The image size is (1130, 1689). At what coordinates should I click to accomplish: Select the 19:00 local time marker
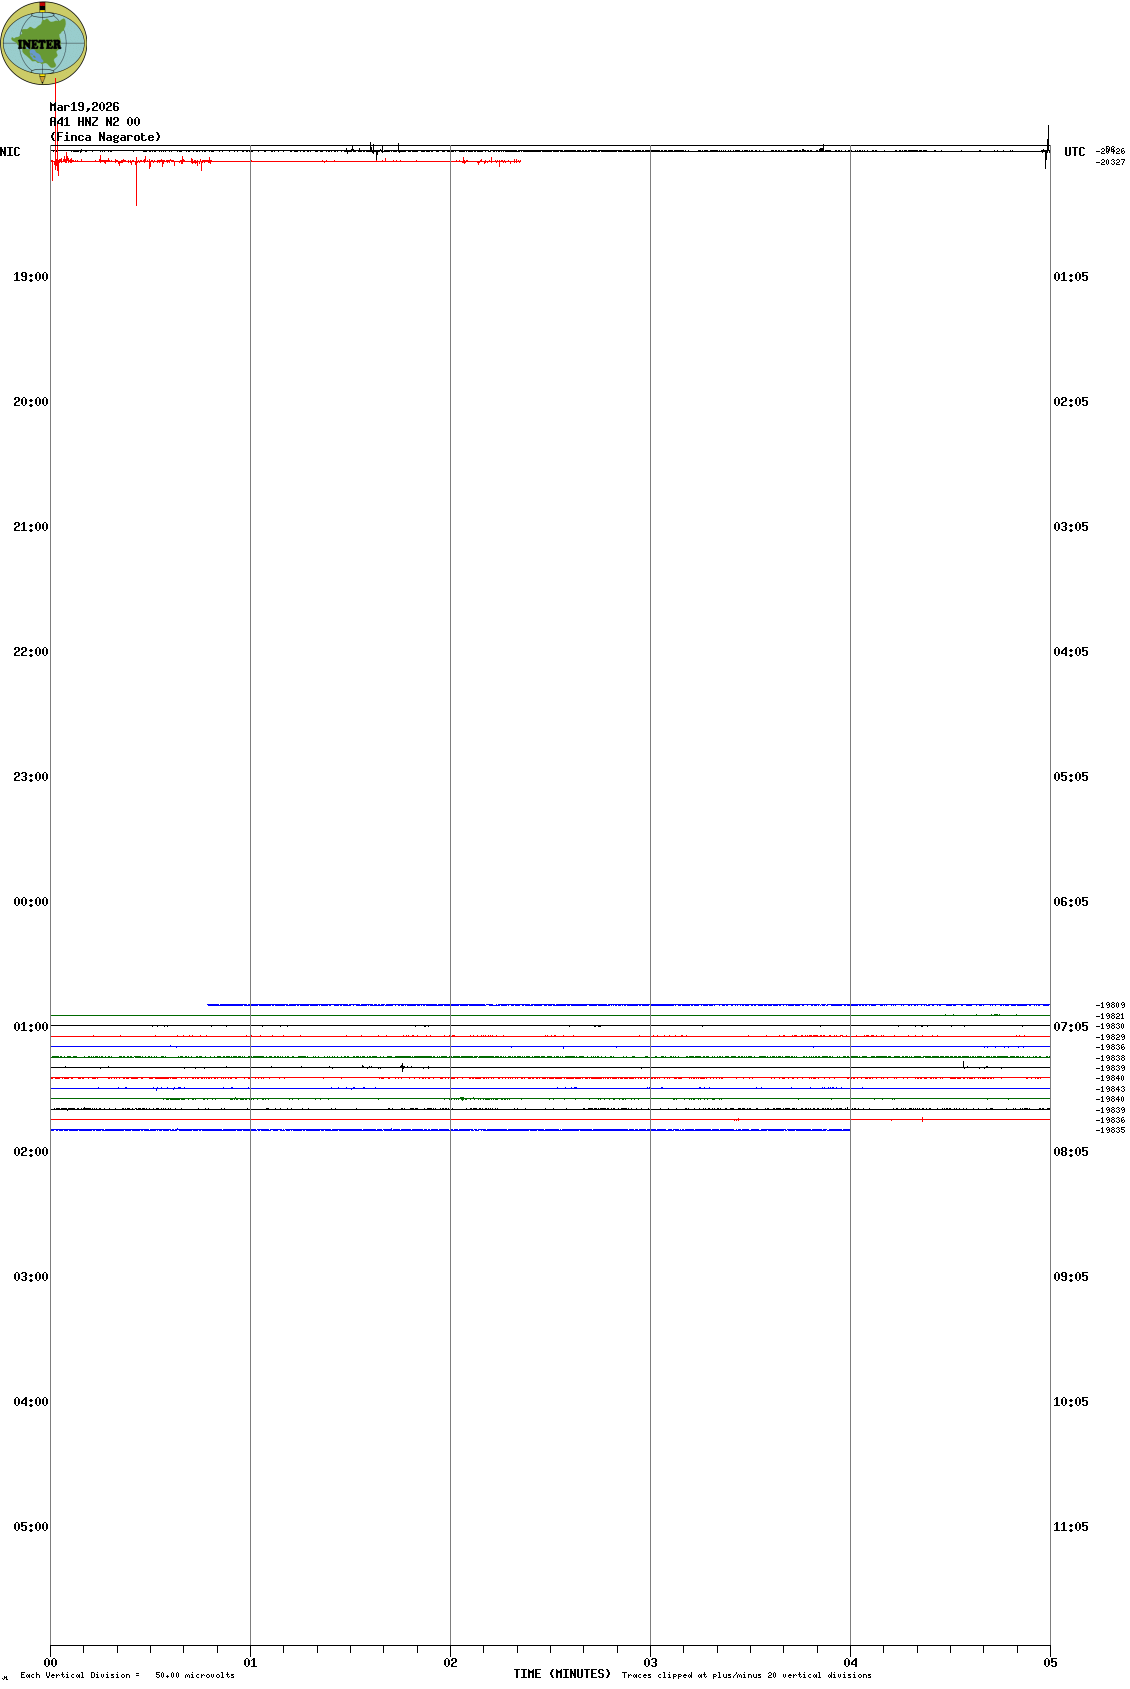point(30,277)
